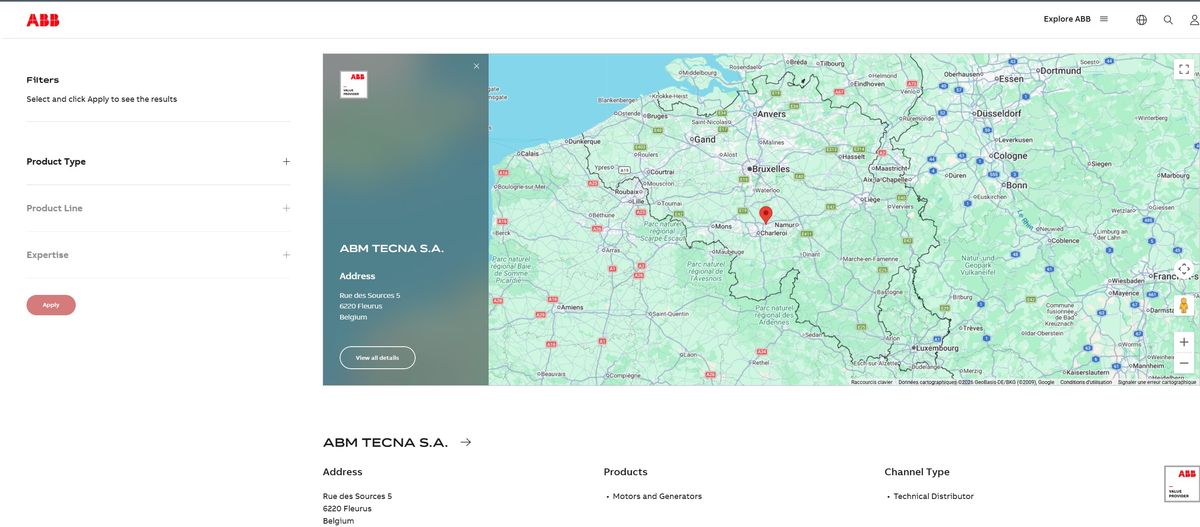Select the Street View pegman
This screenshot has height=527, width=1200.
(1184, 305)
